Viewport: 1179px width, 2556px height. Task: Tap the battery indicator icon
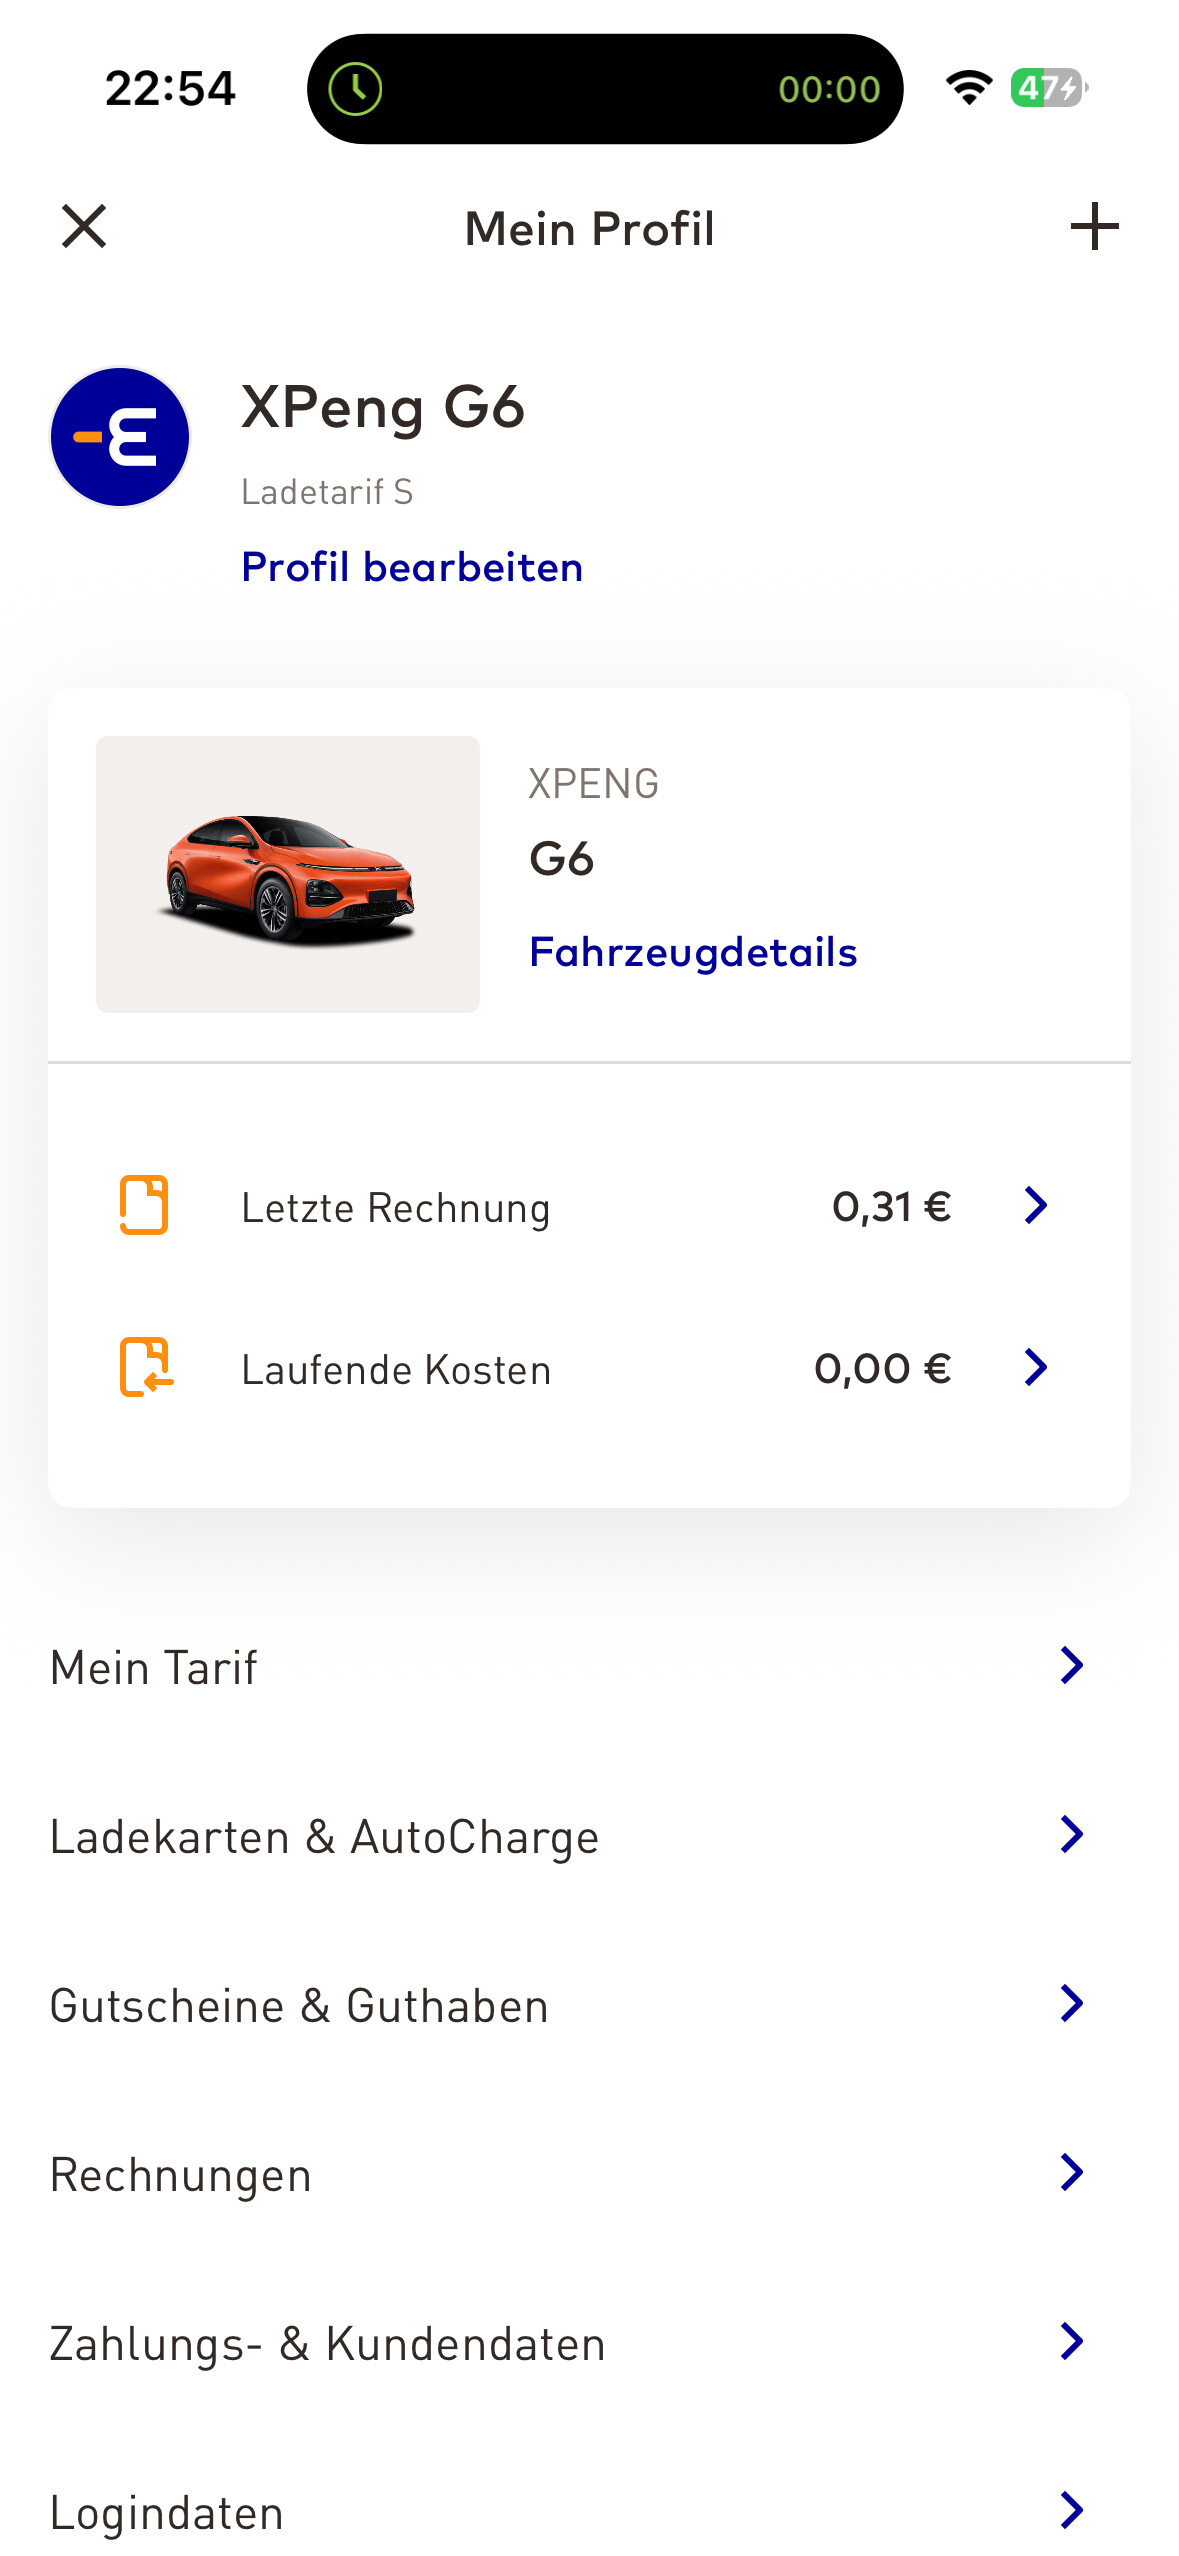[x=1048, y=88]
